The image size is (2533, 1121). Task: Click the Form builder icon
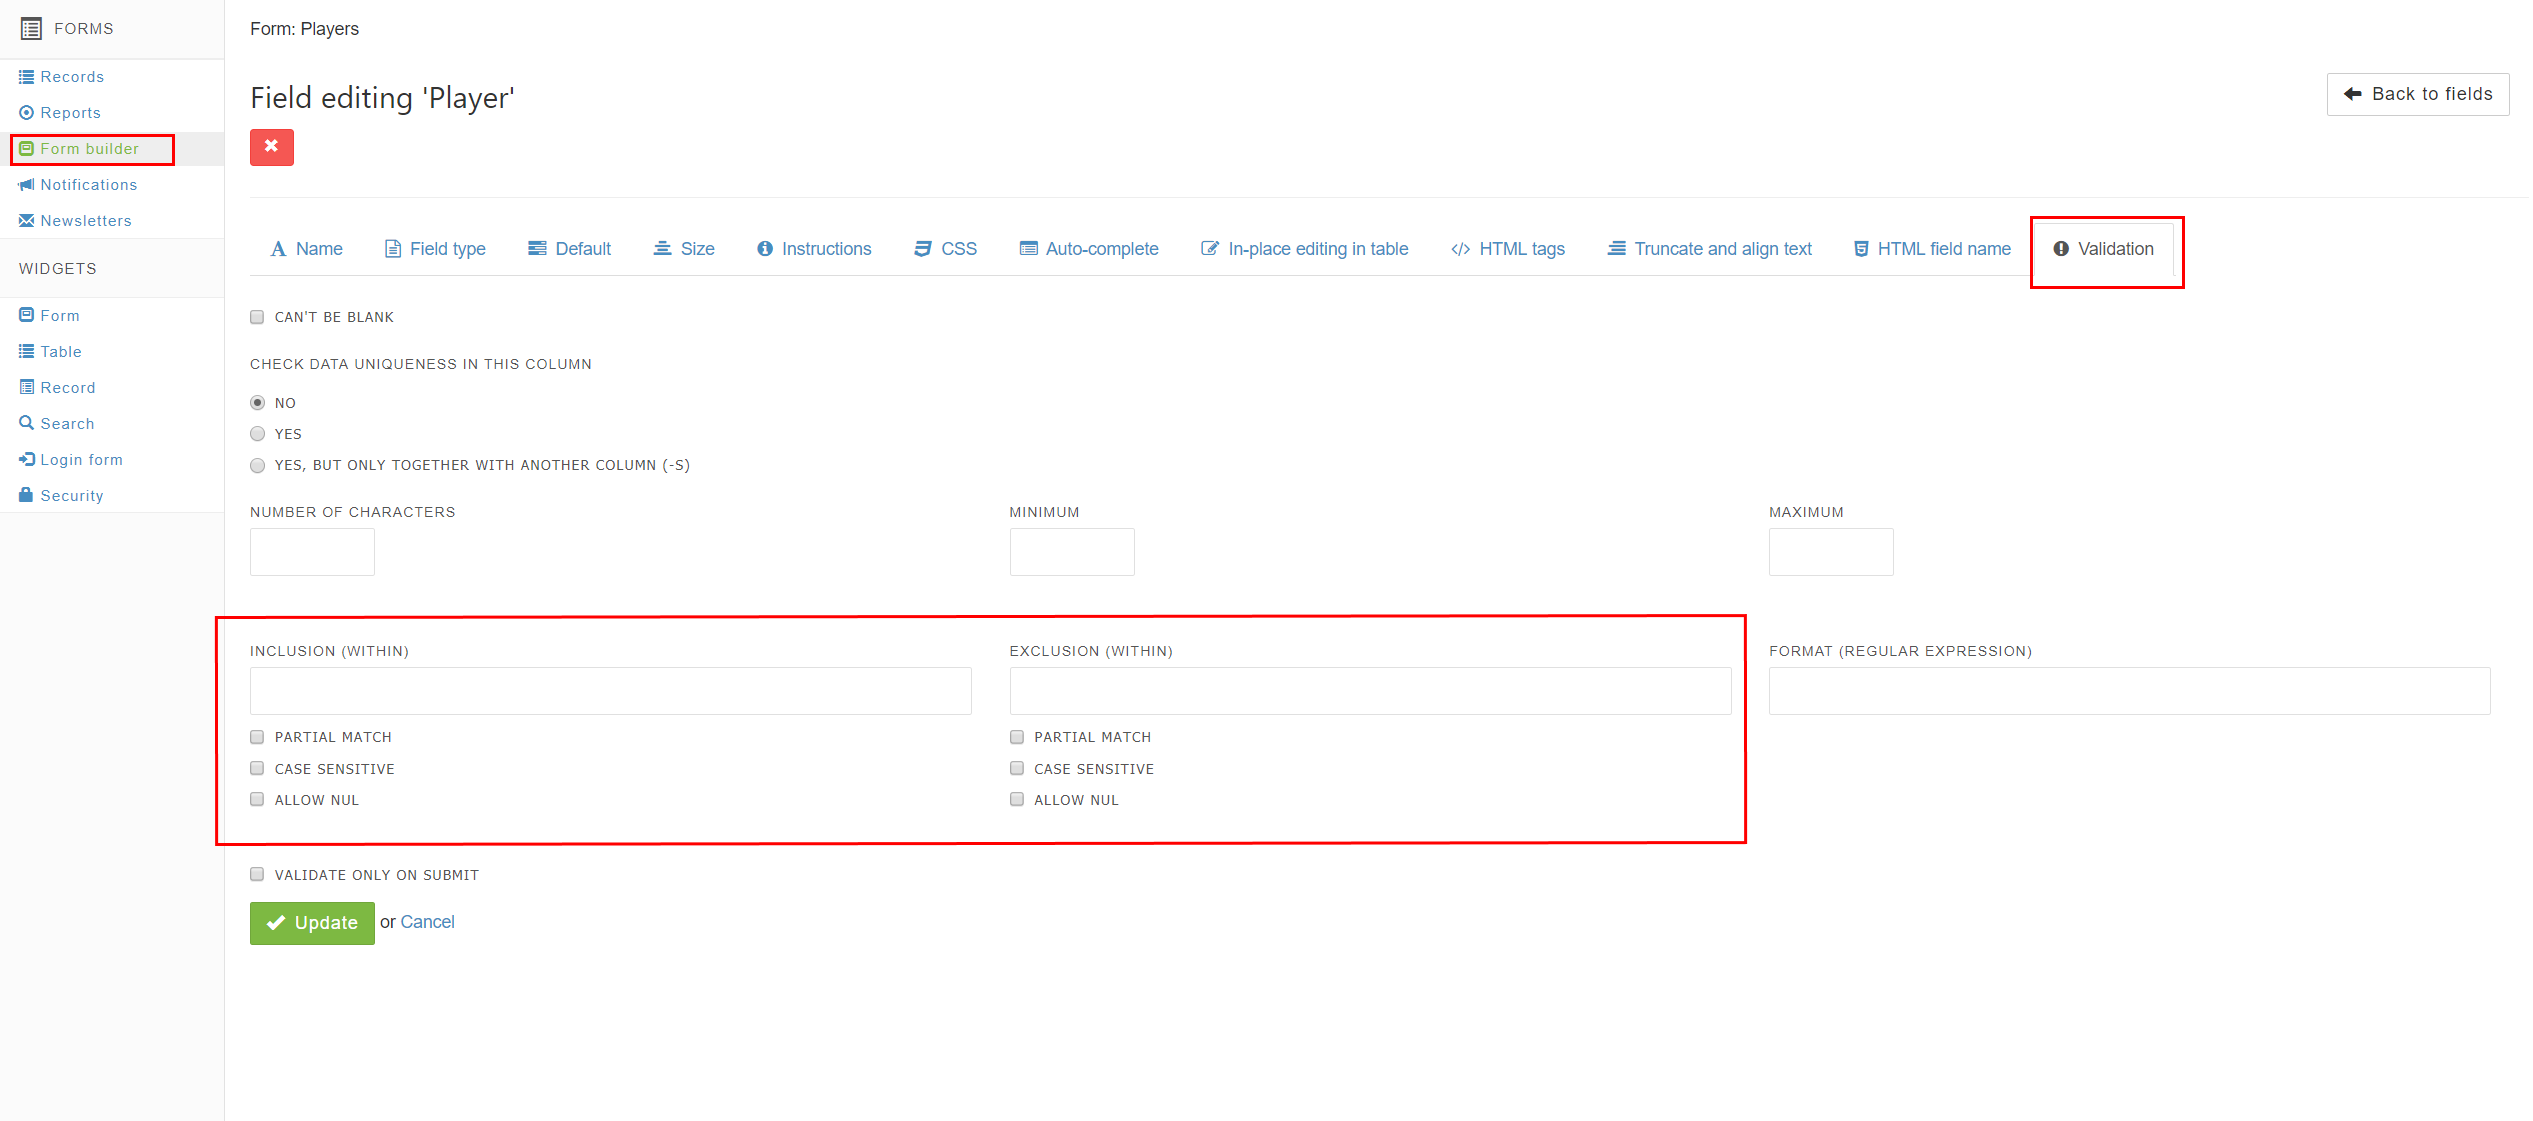point(27,149)
